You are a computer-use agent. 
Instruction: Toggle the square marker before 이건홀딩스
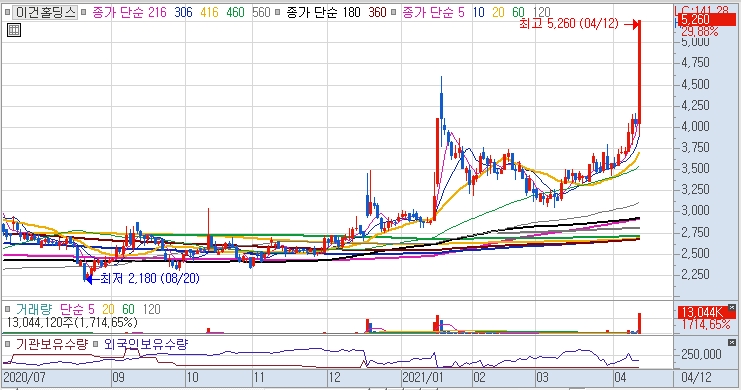pyautogui.click(x=7, y=12)
